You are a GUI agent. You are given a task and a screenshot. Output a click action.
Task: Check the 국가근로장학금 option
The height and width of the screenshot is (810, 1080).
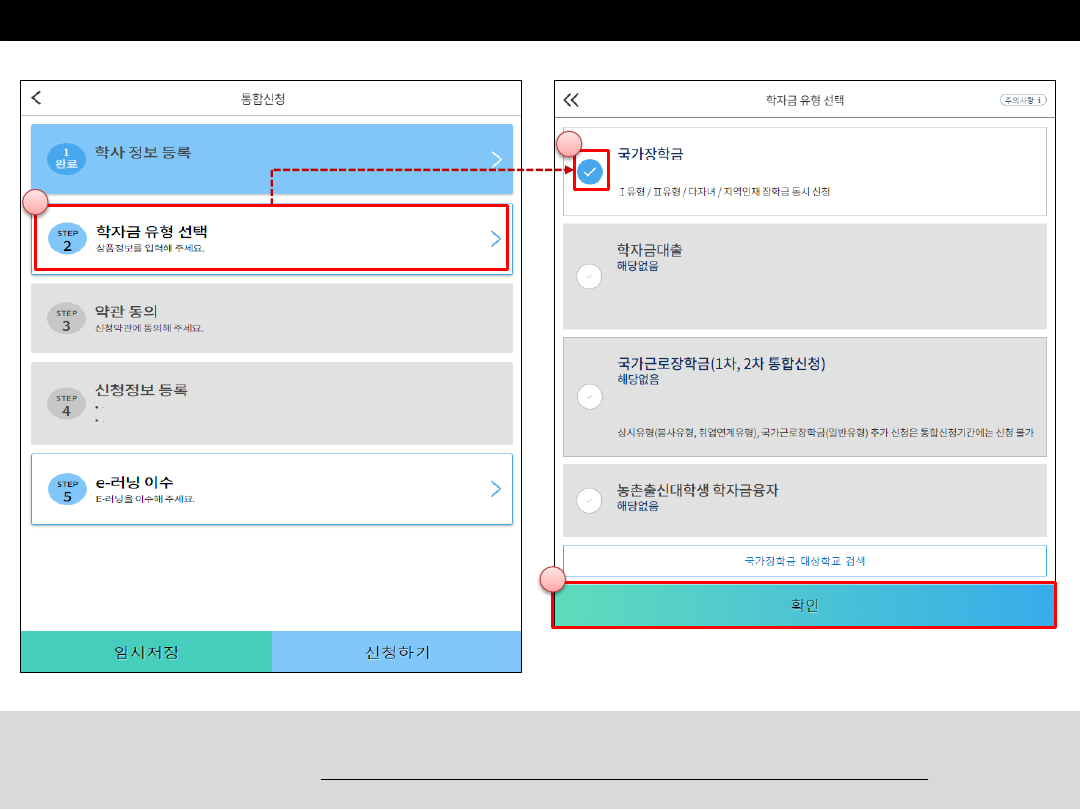point(590,397)
